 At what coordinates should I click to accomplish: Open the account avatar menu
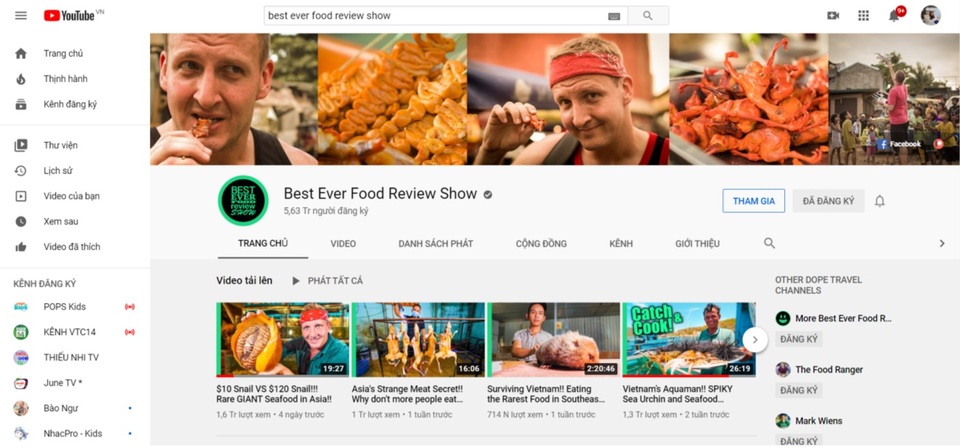[x=931, y=15]
